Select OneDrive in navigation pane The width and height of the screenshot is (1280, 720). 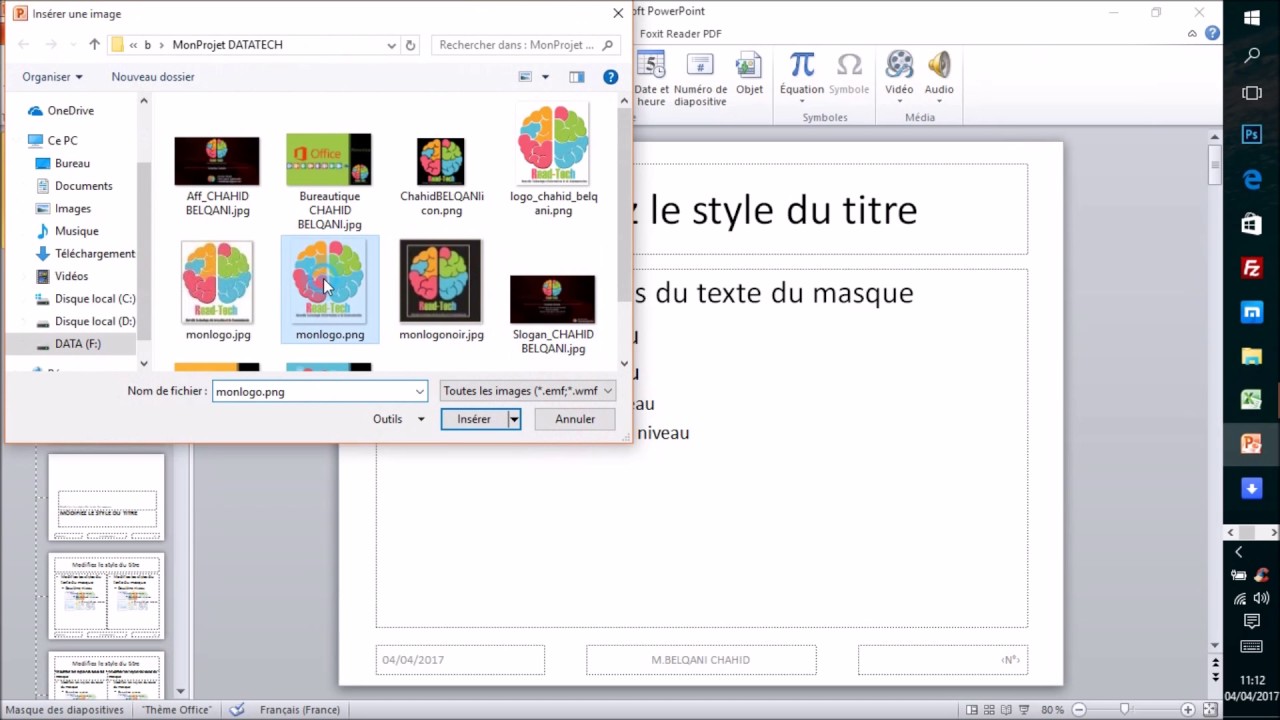(70, 111)
